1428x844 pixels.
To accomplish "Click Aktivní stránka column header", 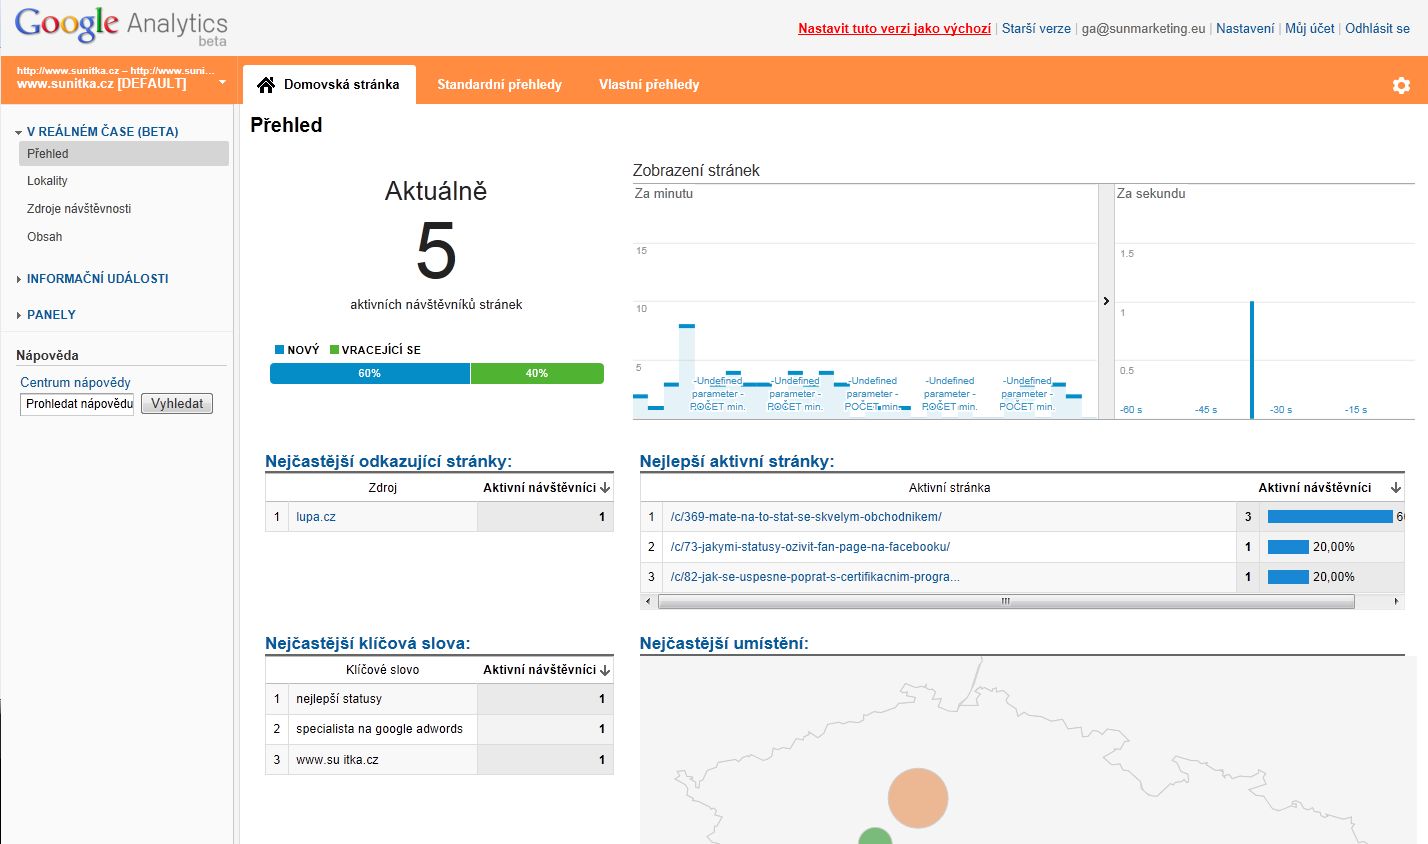I will 949,488.
